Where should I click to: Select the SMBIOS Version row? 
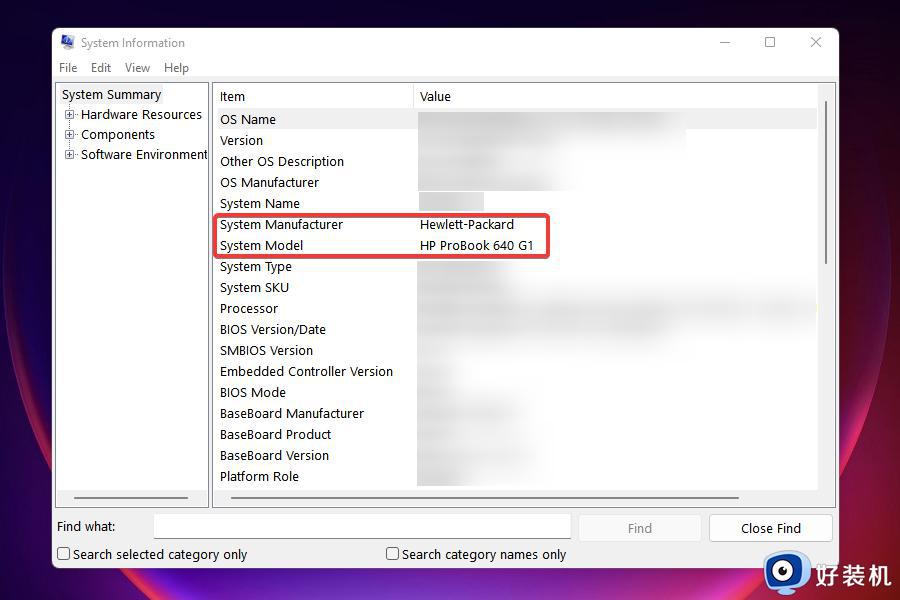click(x=517, y=351)
